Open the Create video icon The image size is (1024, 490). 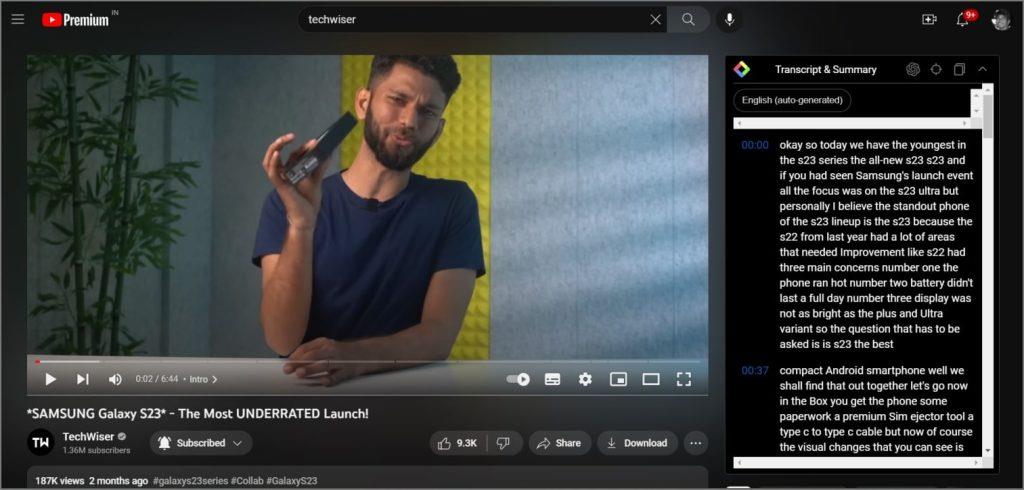coord(929,20)
